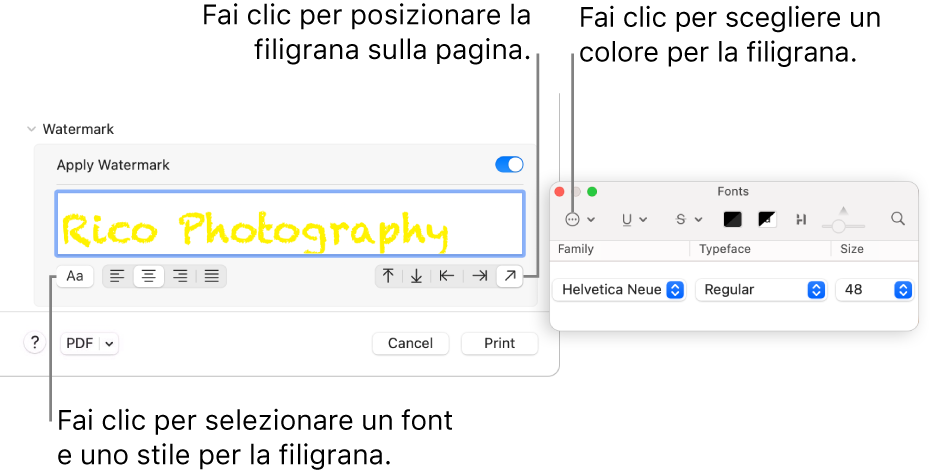Viewport: 931px width, 476px height.
Task: Open the underline options menu
Action: [634, 220]
